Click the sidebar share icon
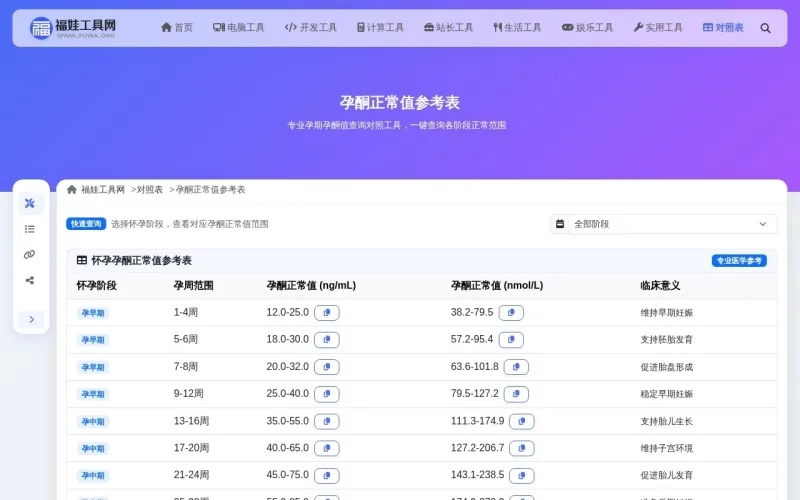Viewport: 800px width, 500px height. click(30, 280)
